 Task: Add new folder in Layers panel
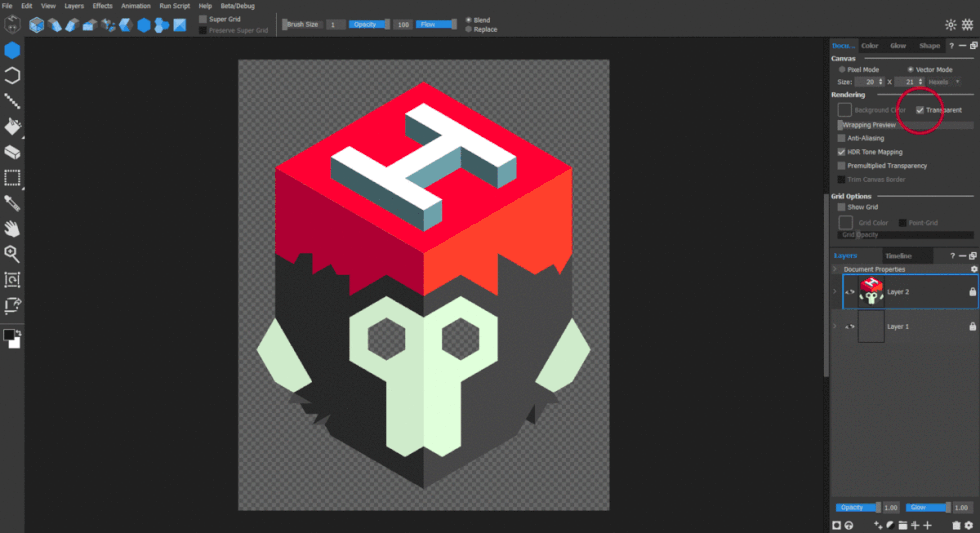pyautogui.click(x=902, y=526)
